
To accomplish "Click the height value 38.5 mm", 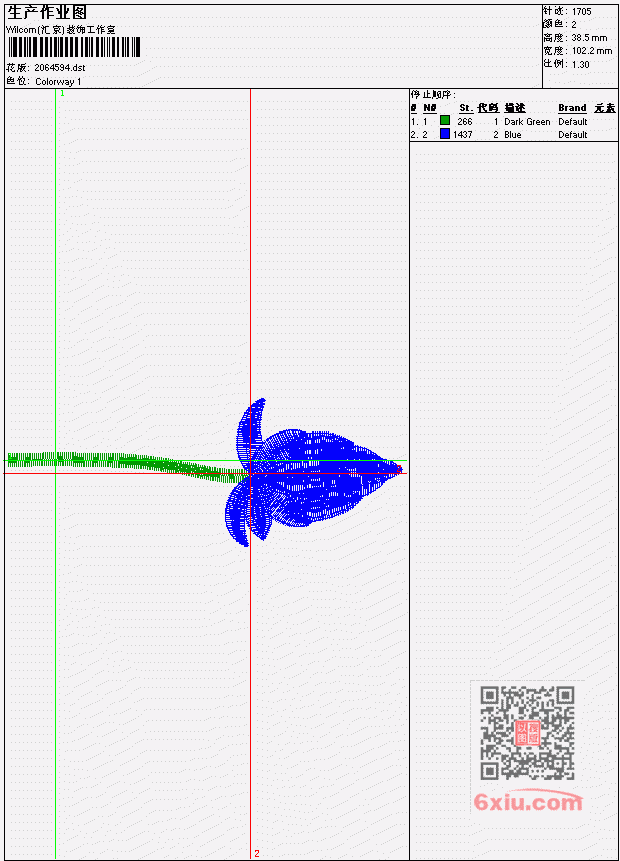I will [589, 38].
